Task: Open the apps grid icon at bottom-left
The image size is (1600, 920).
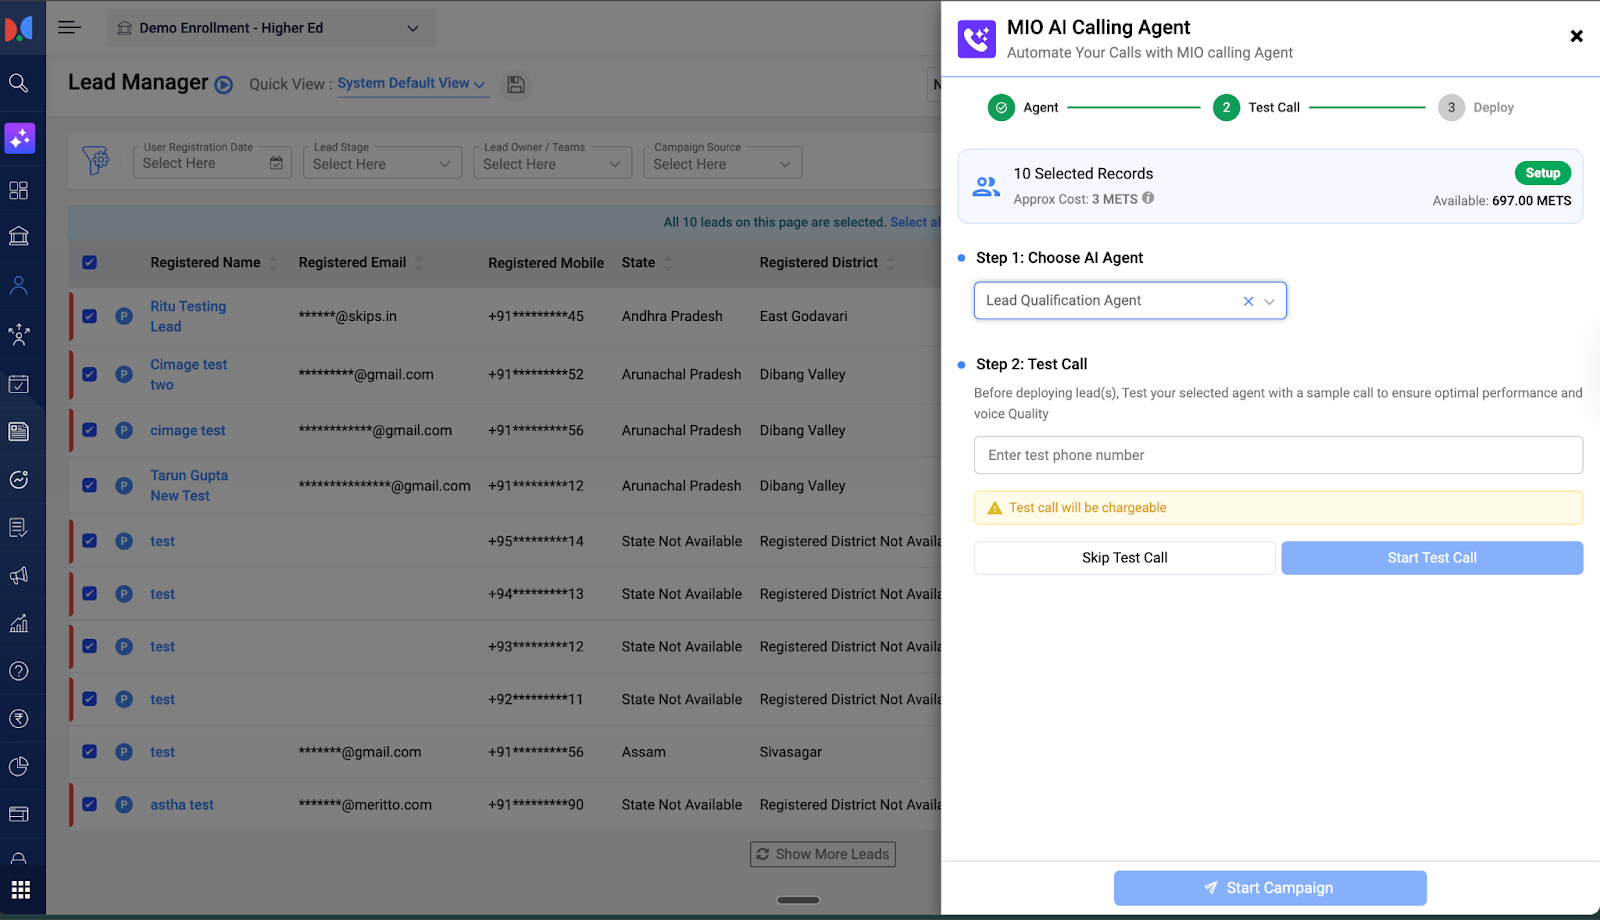Action: tap(21, 889)
